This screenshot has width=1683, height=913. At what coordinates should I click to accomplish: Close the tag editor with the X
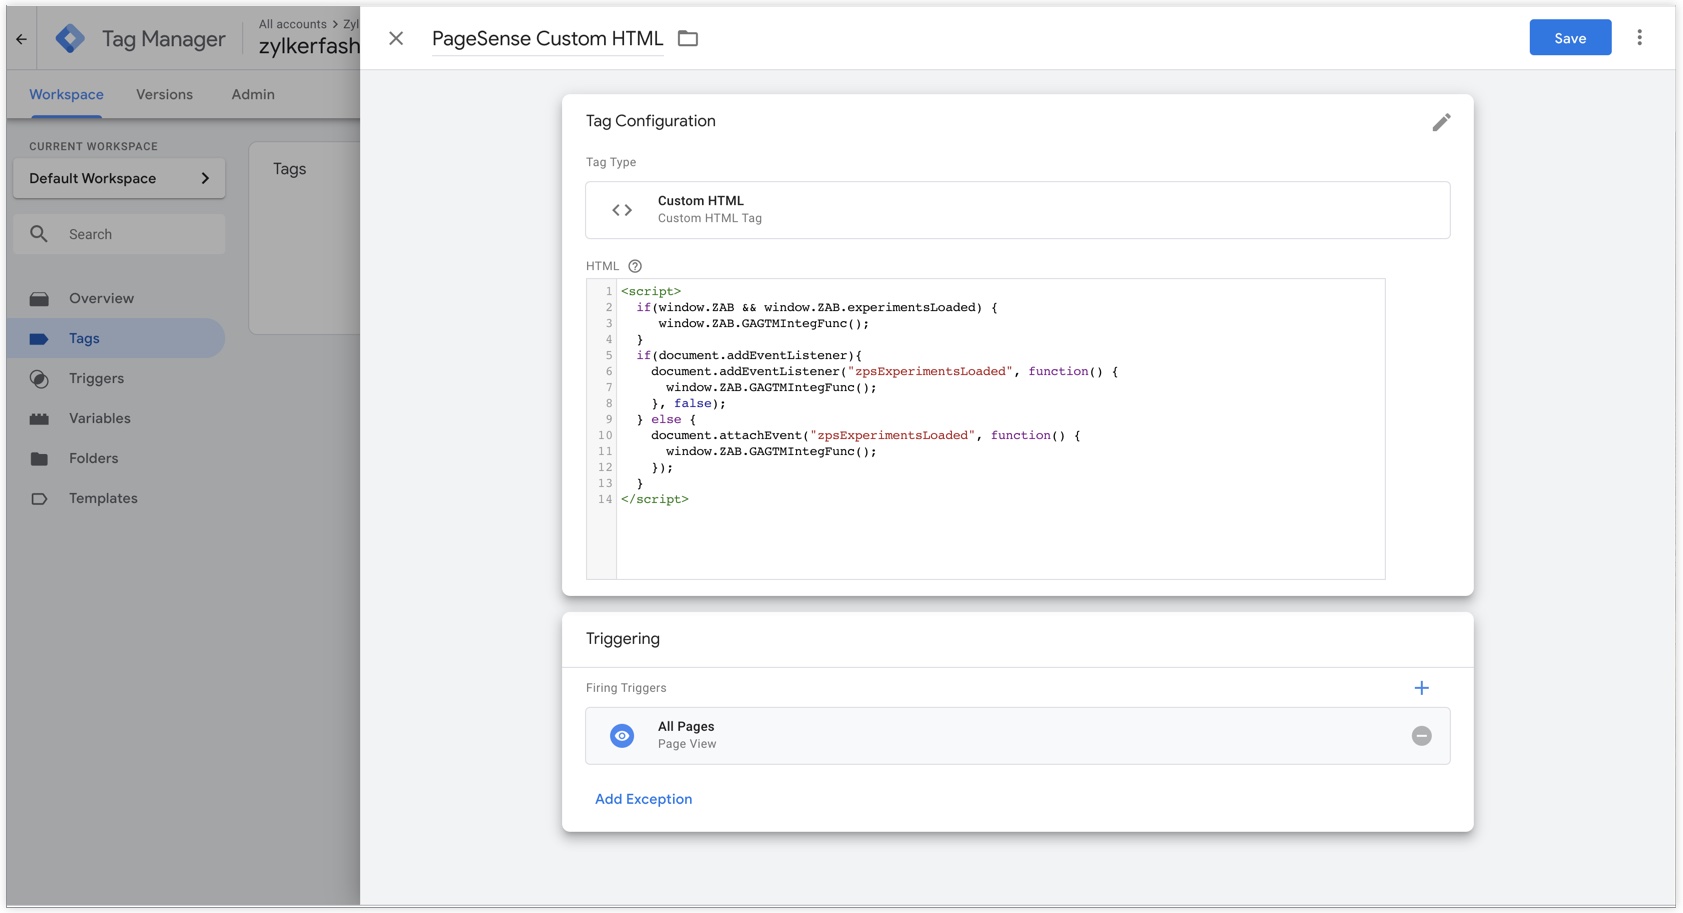pyautogui.click(x=396, y=39)
